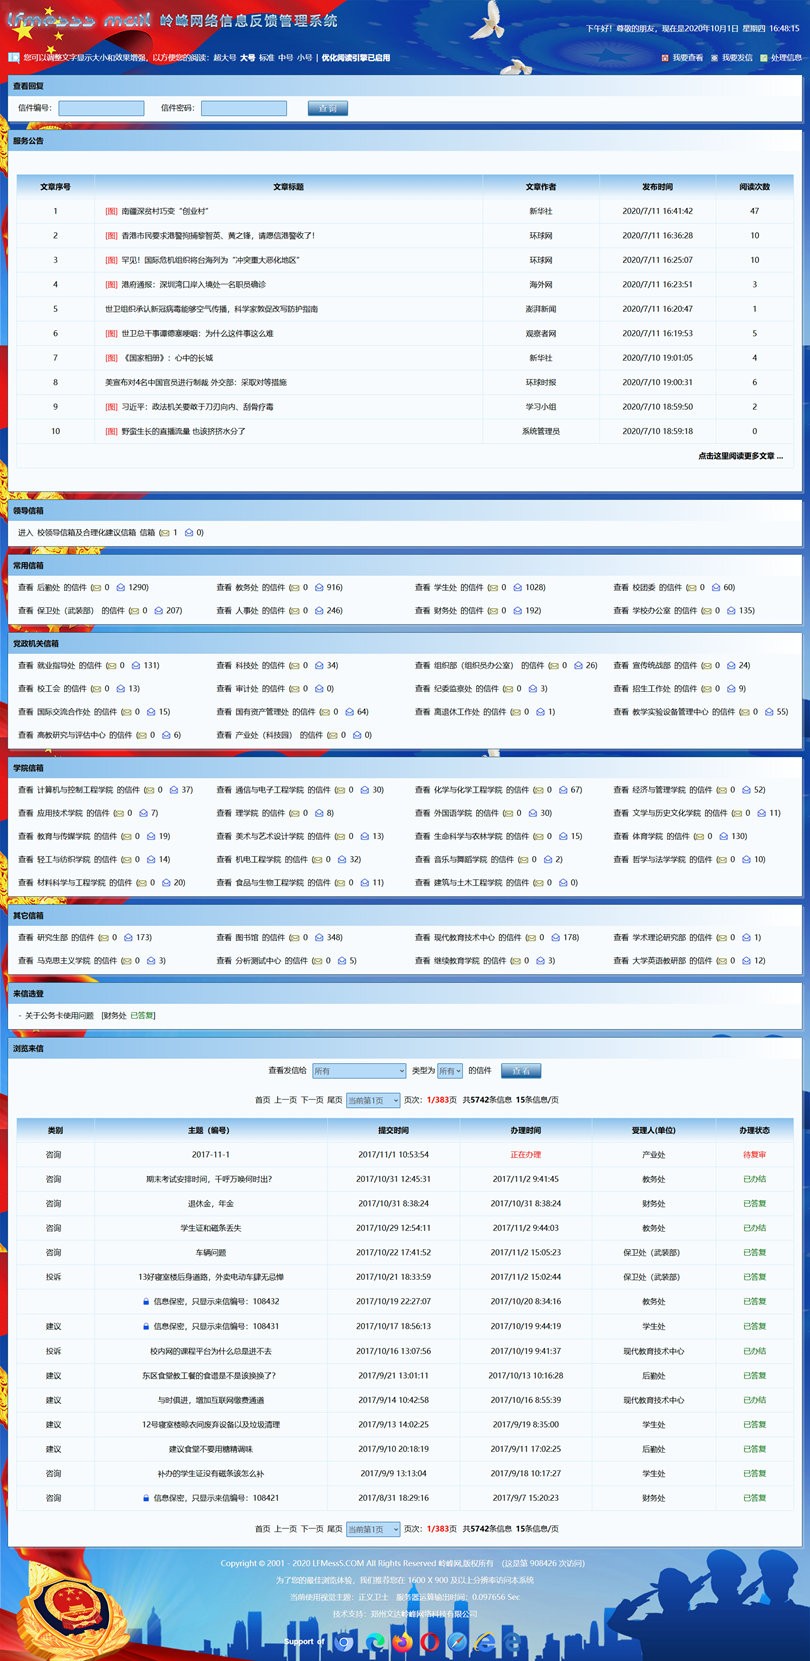This screenshot has height=1661, width=810.
Task: Select 小号 font size option
Action: [x=304, y=58]
